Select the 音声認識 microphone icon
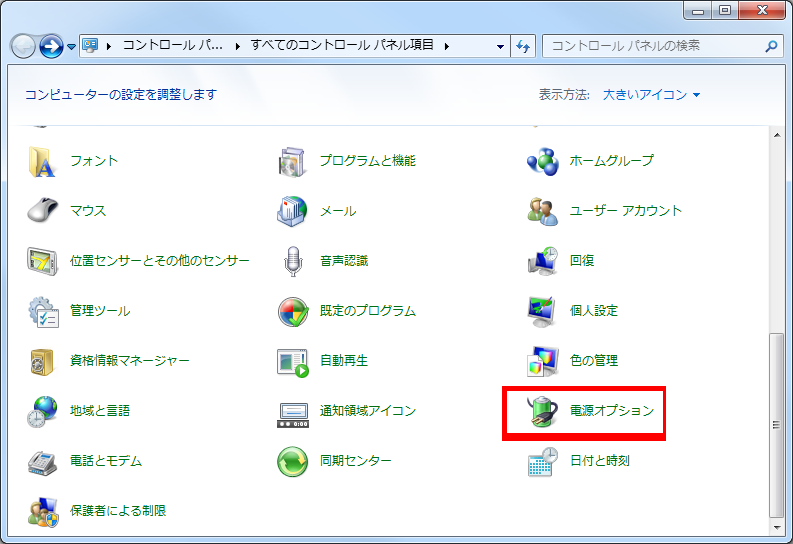Screen dimensions: 793x544 [x=293, y=261]
